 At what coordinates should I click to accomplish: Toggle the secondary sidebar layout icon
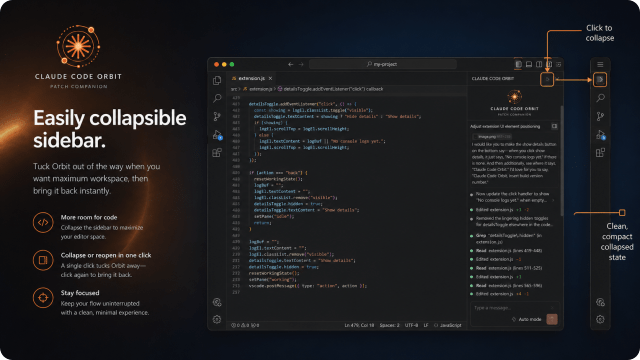pos(549,64)
